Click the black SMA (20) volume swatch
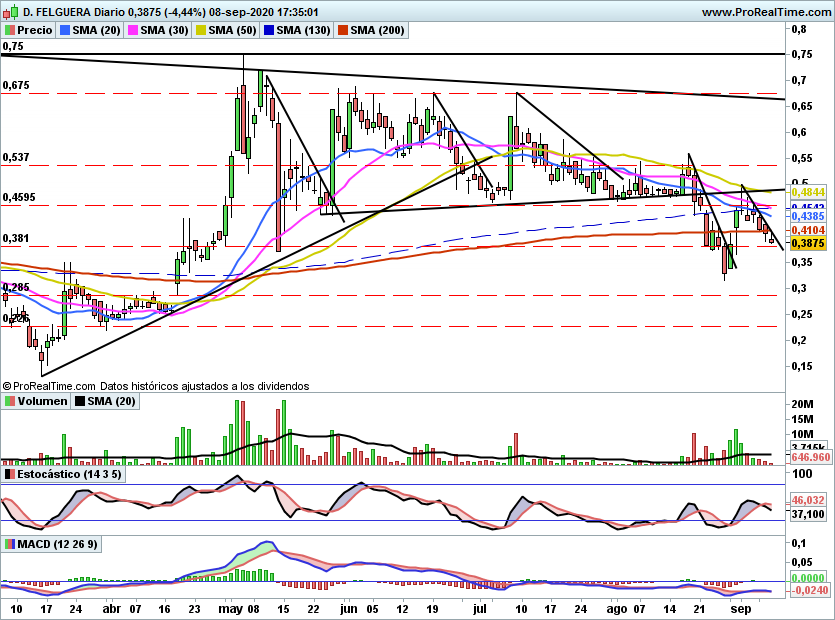Viewport: 835px width, 620px height. (81, 401)
